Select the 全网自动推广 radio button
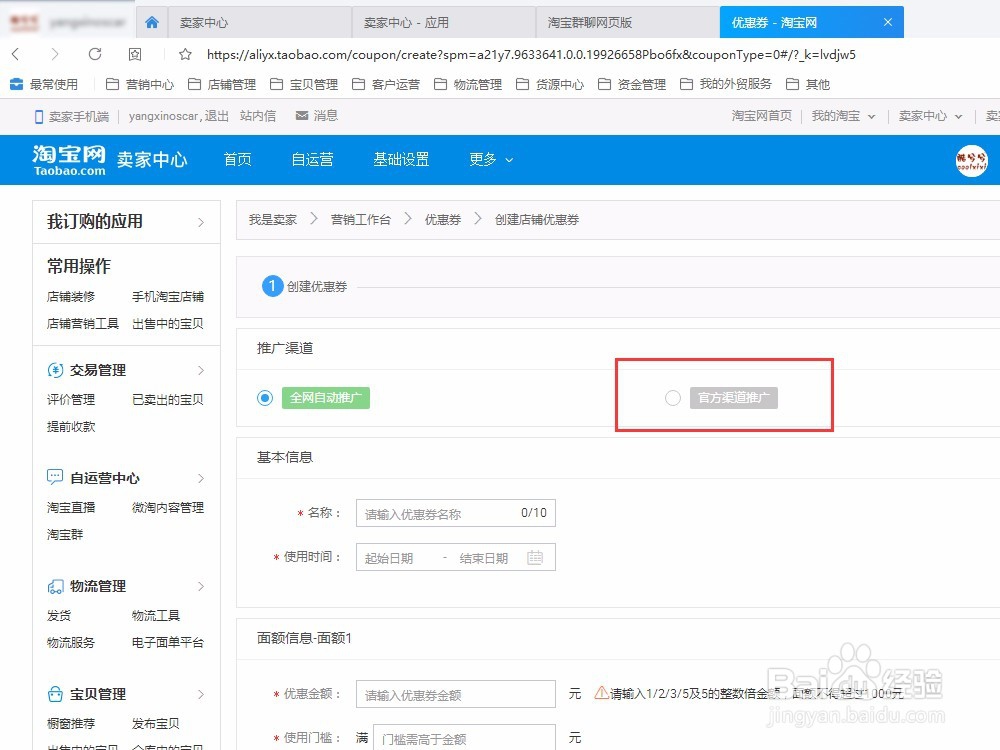Image resolution: width=1000 pixels, height=750 pixels. pyautogui.click(x=264, y=398)
